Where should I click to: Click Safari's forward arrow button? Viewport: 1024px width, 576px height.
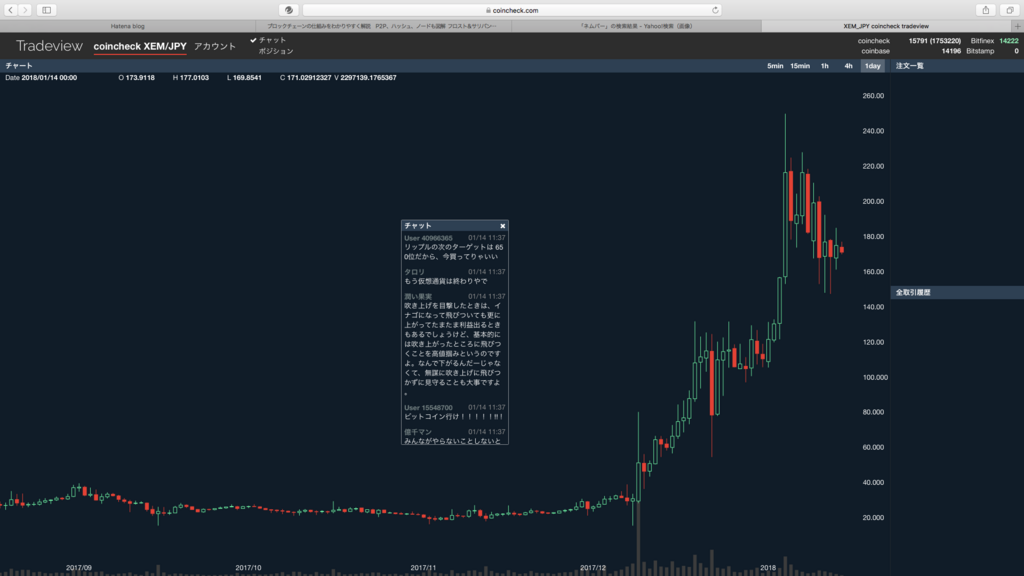(x=25, y=10)
